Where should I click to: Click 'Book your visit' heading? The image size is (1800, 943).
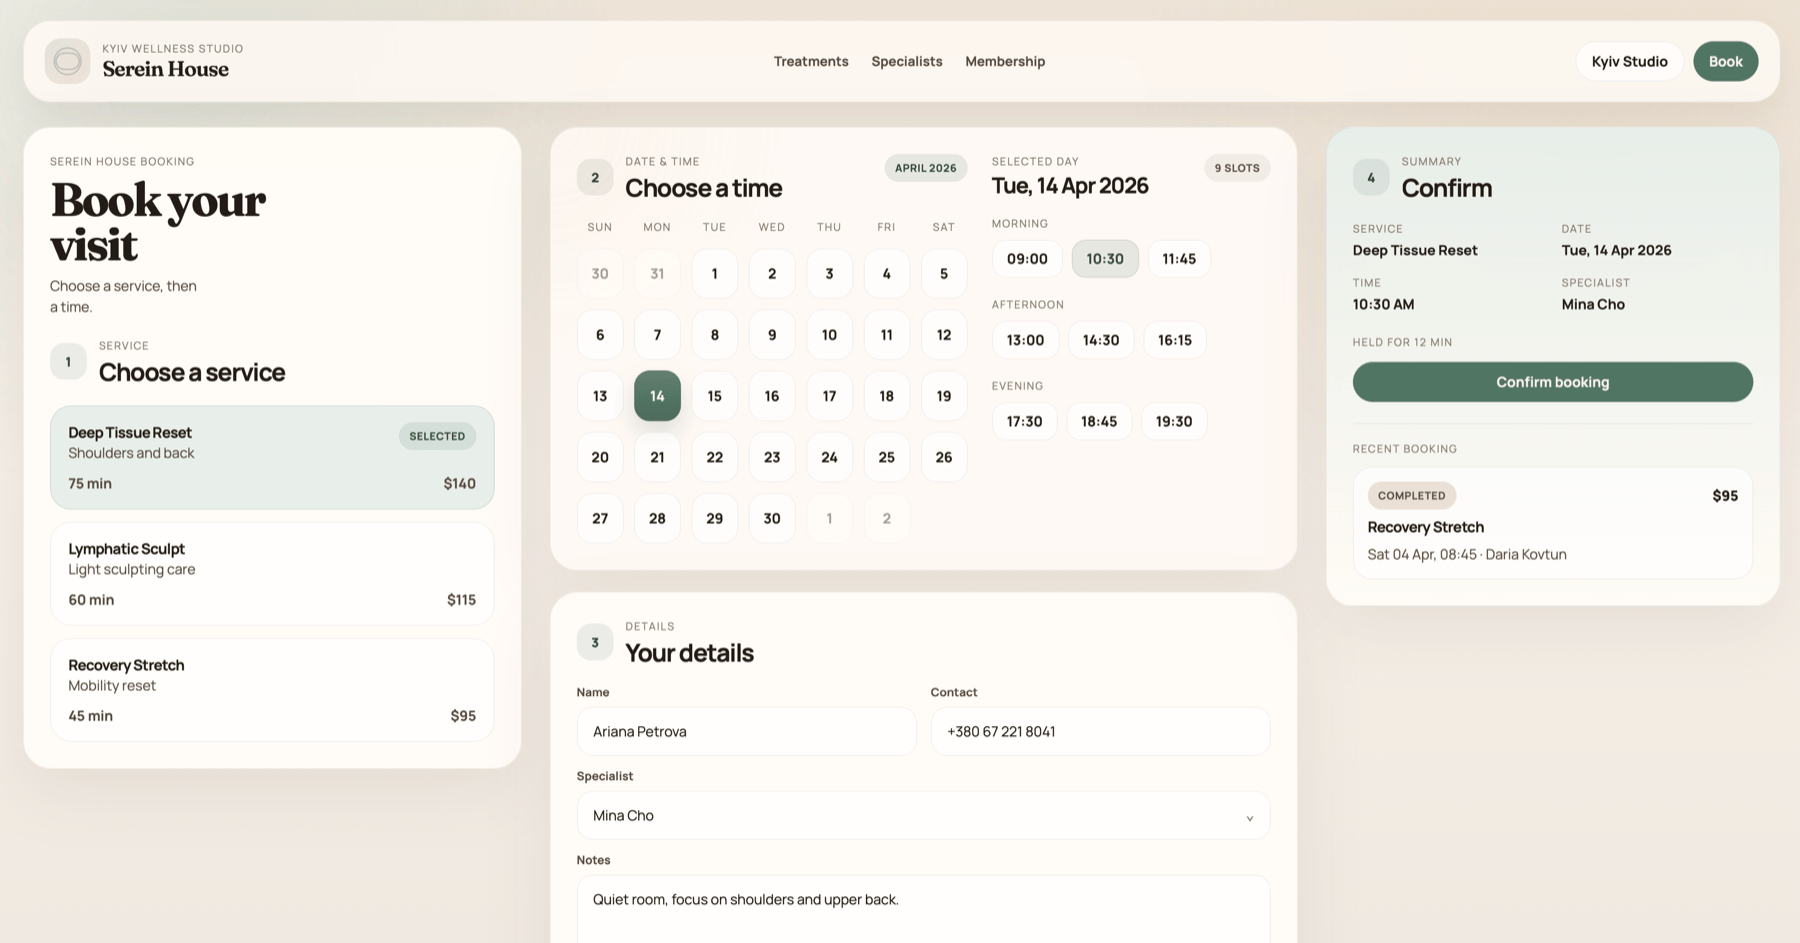point(158,222)
